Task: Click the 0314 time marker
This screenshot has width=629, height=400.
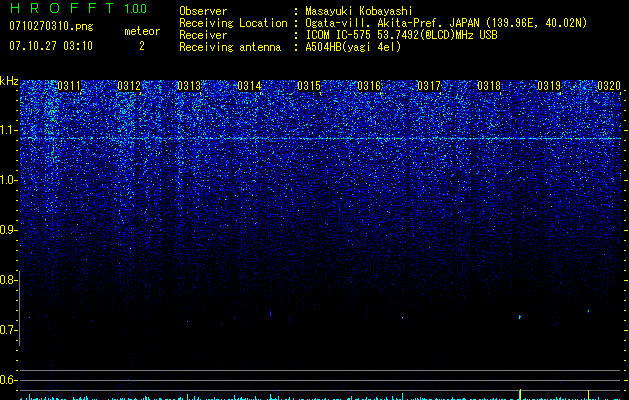Action: (x=249, y=86)
